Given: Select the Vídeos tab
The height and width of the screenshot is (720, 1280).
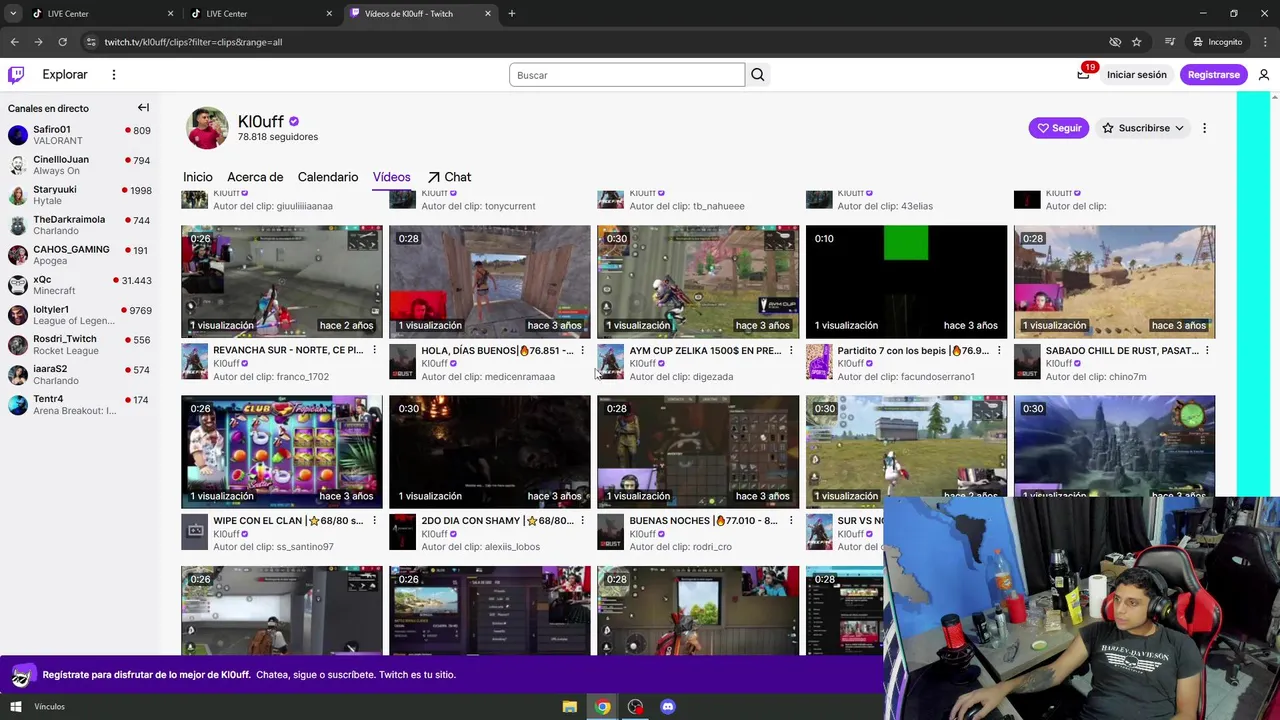Looking at the screenshot, I should [392, 177].
